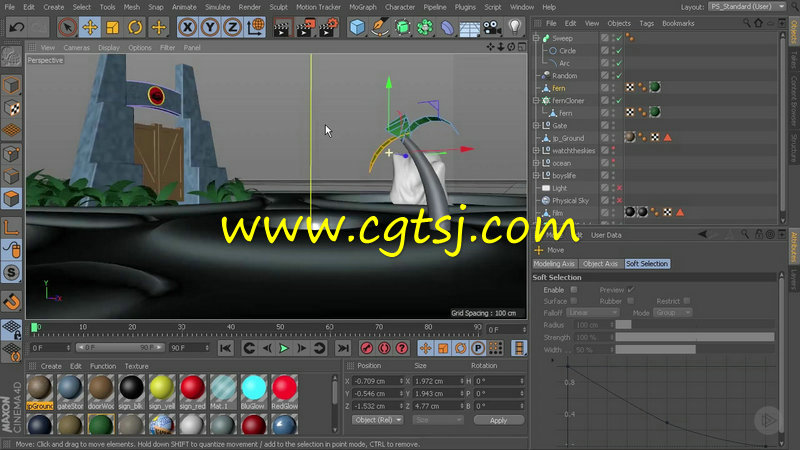Adjust the Strength slider

[x=694, y=337]
